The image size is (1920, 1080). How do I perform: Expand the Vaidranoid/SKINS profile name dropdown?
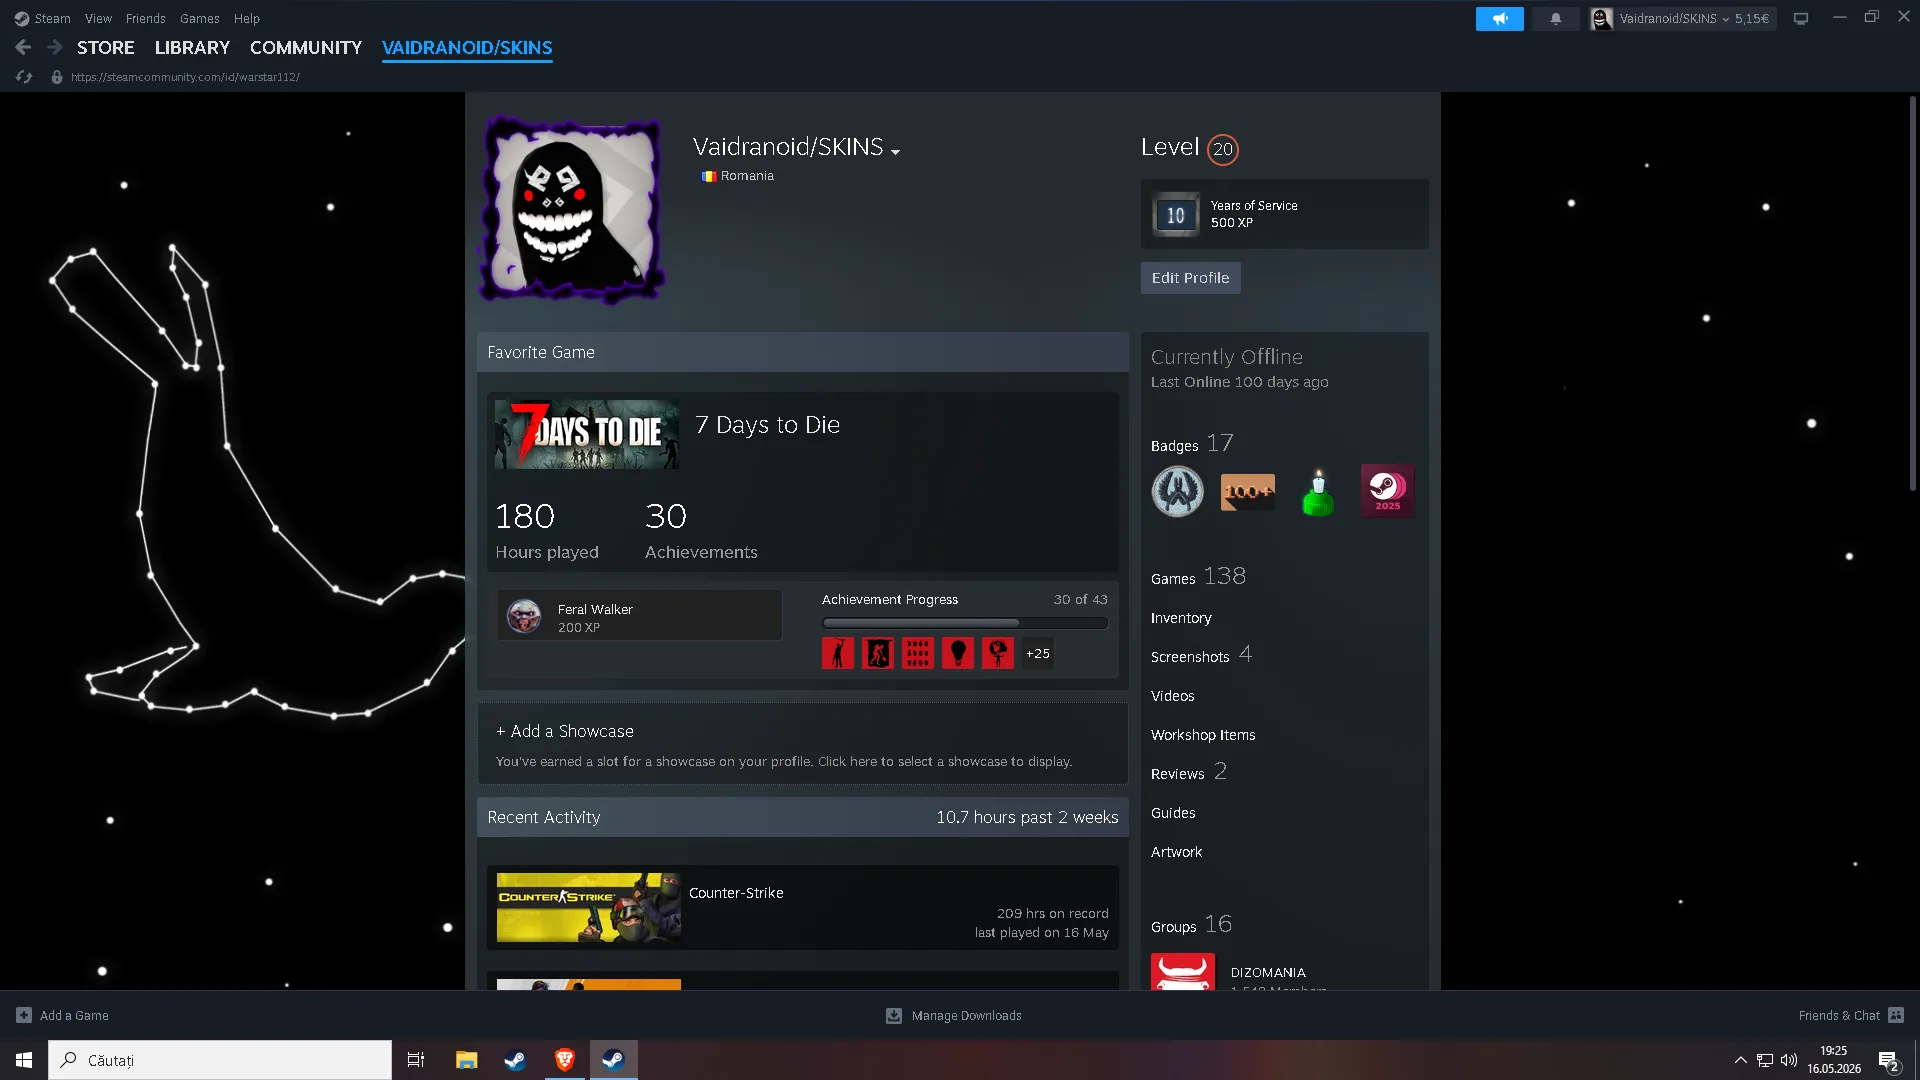pos(895,152)
